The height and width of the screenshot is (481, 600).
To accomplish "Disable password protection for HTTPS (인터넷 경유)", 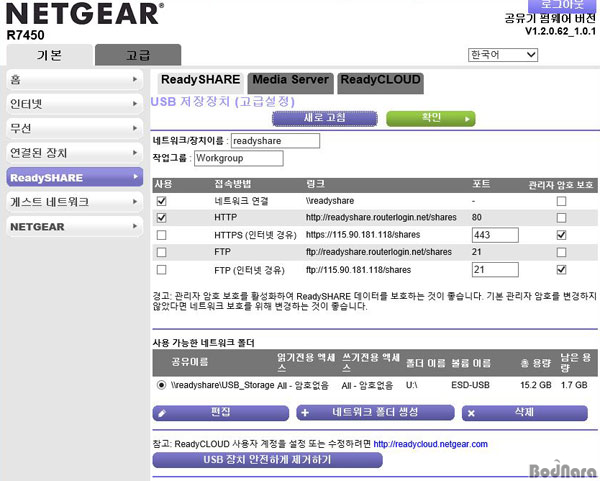I will [561, 235].
